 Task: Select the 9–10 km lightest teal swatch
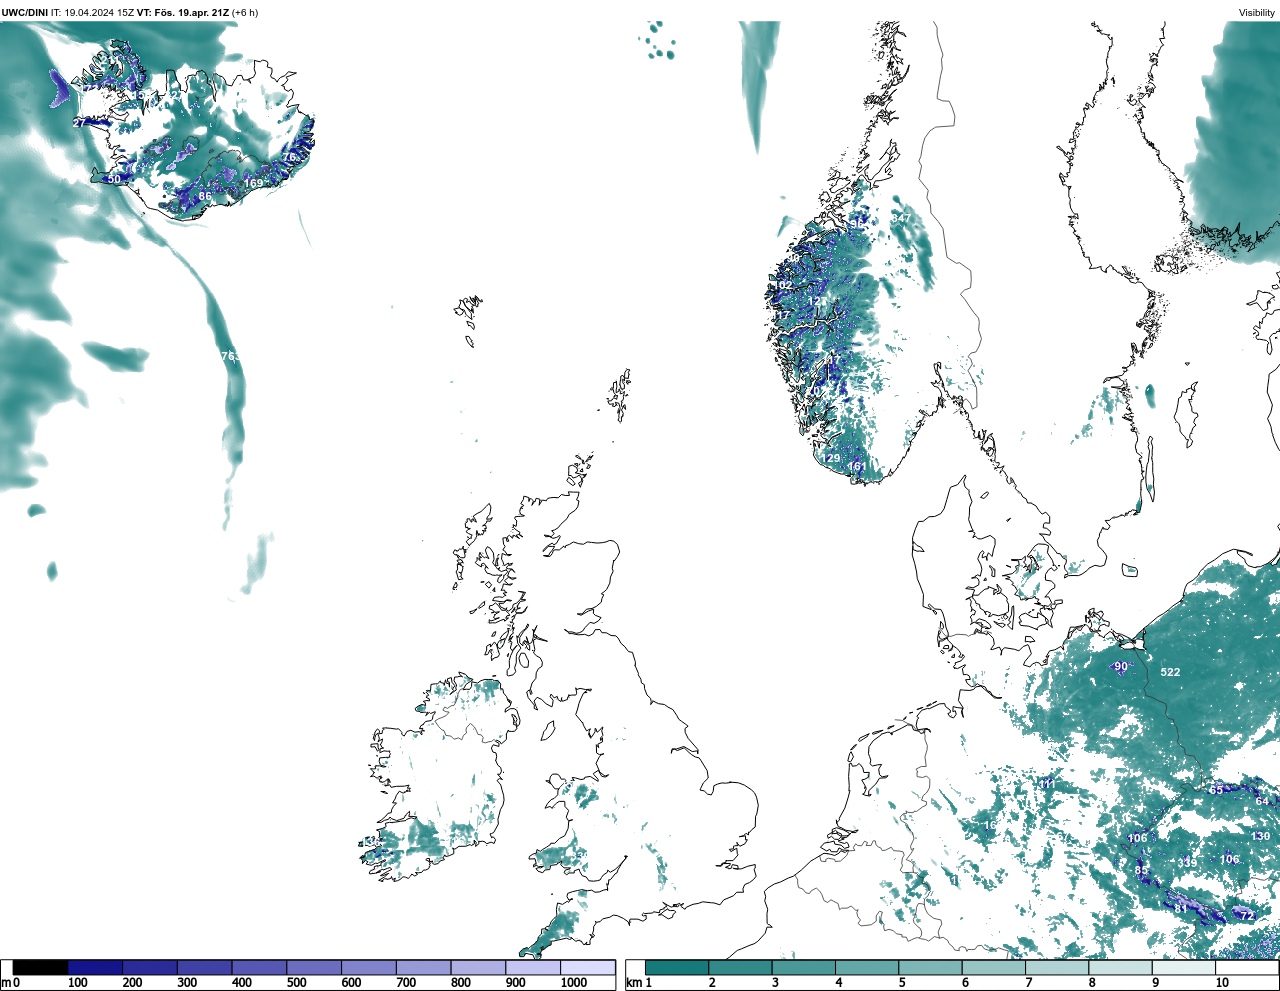pos(1183,967)
